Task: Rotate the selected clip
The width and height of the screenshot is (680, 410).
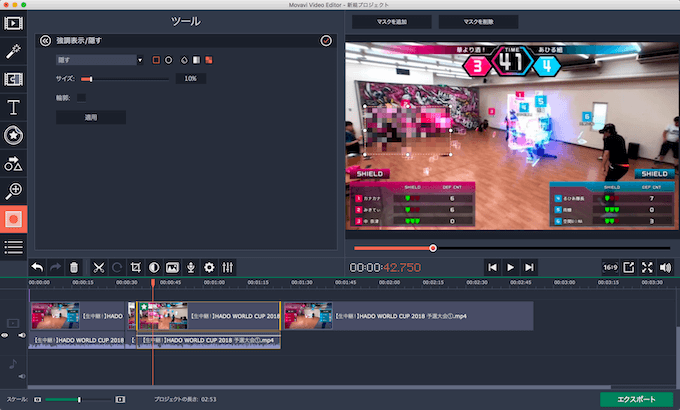Action: pyautogui.click(x=117, y=267)
